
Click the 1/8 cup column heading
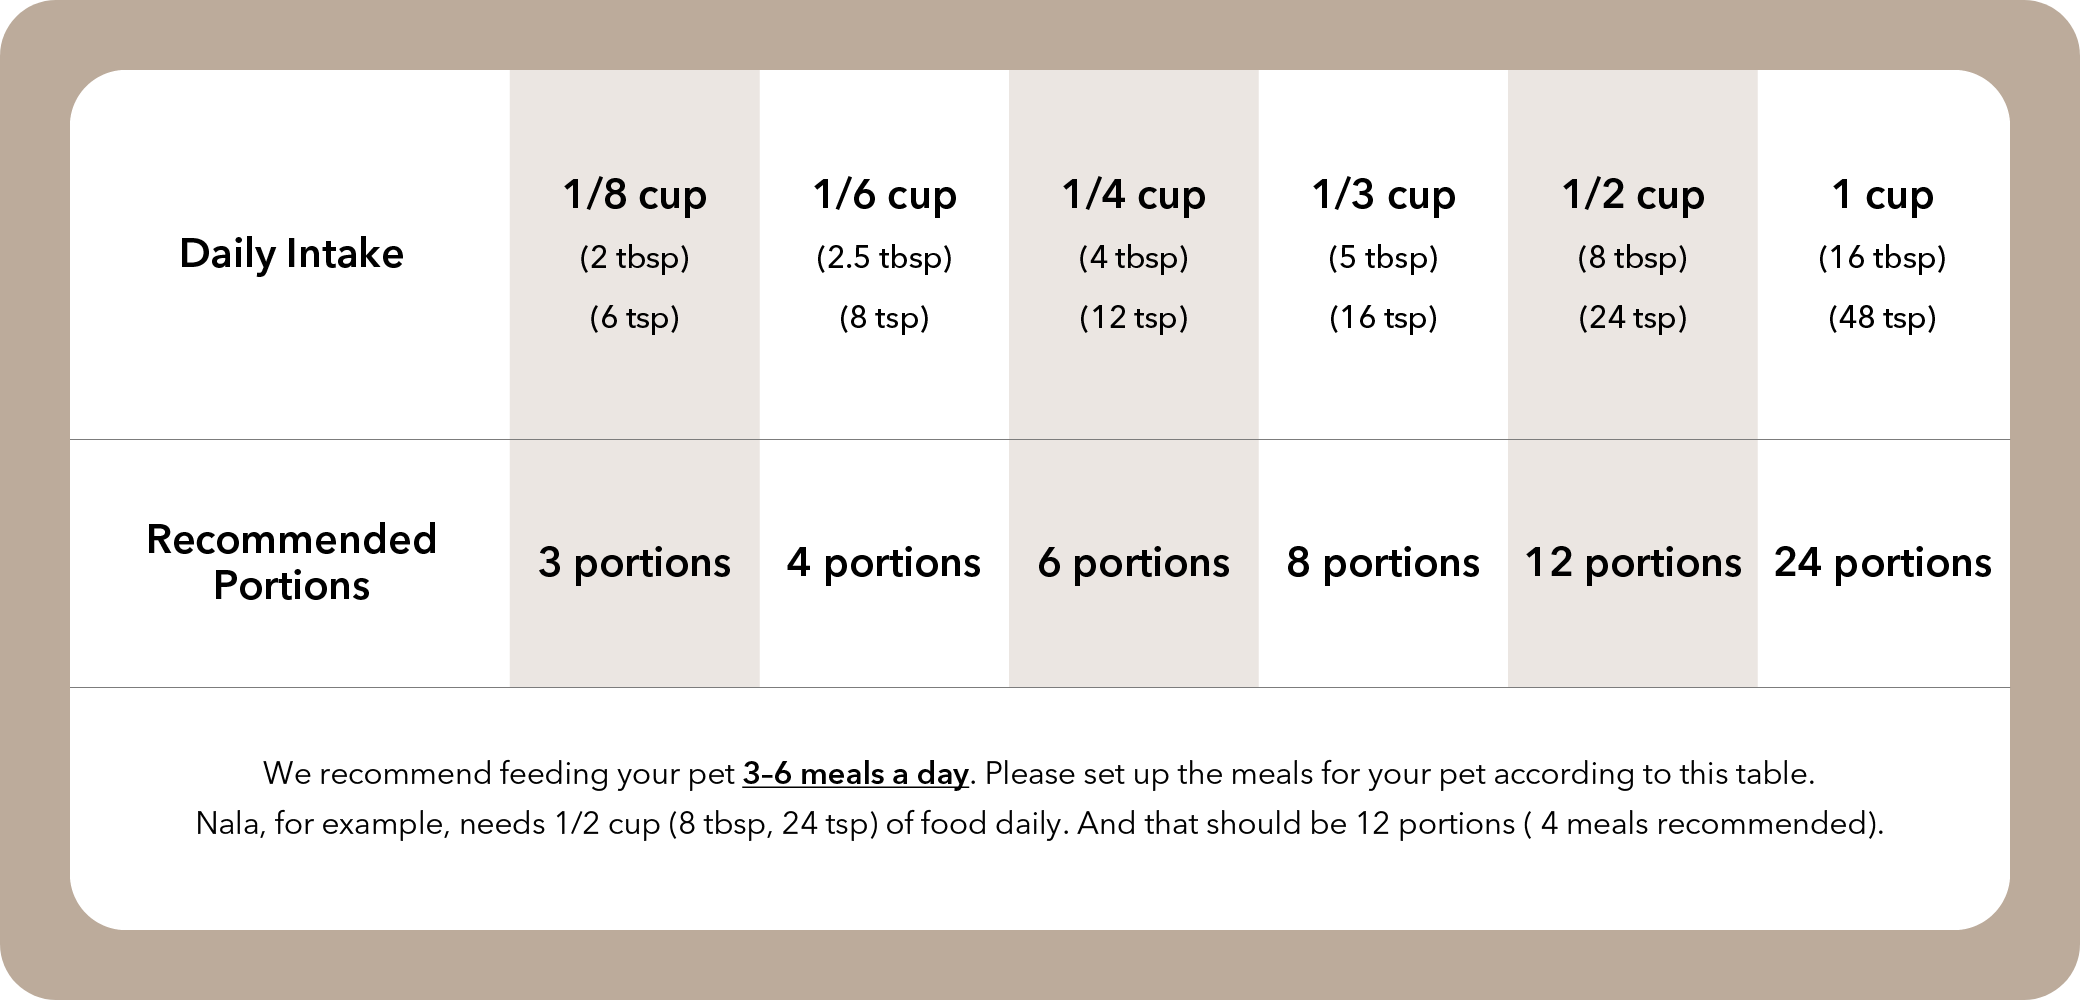pyautogui.click(x=634, y=195)
